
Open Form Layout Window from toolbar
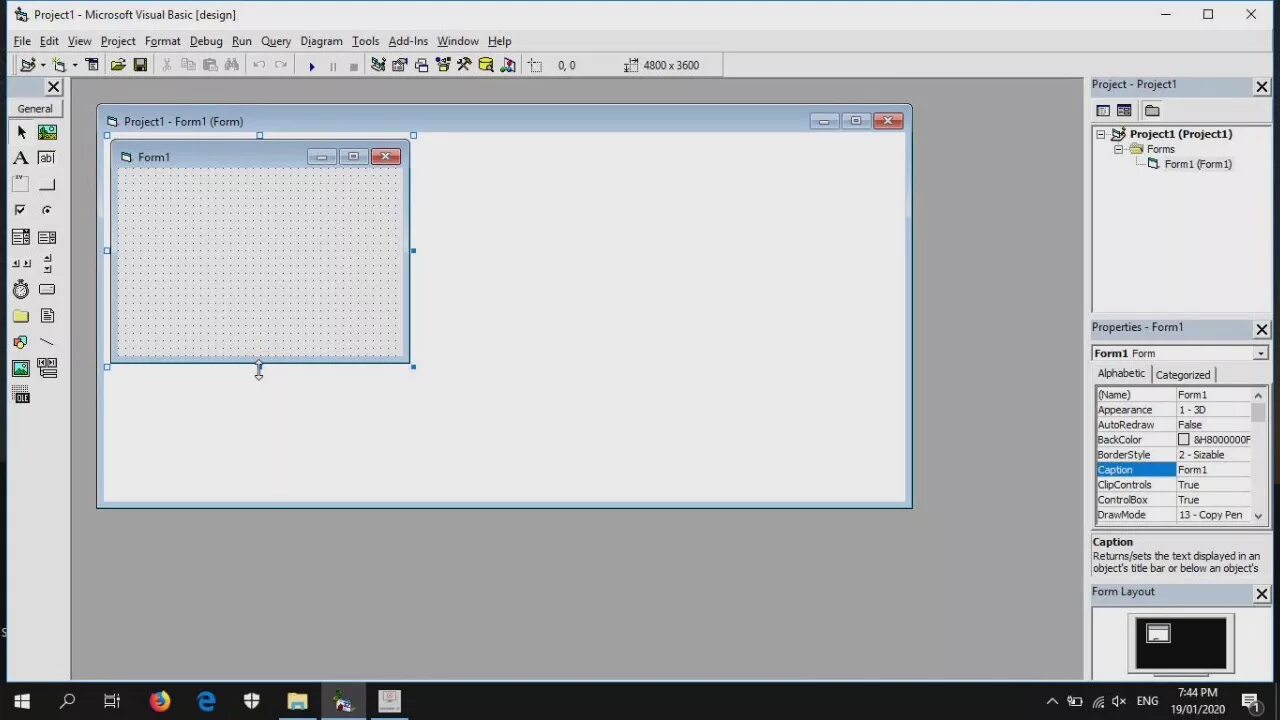(x=421, y=65)
